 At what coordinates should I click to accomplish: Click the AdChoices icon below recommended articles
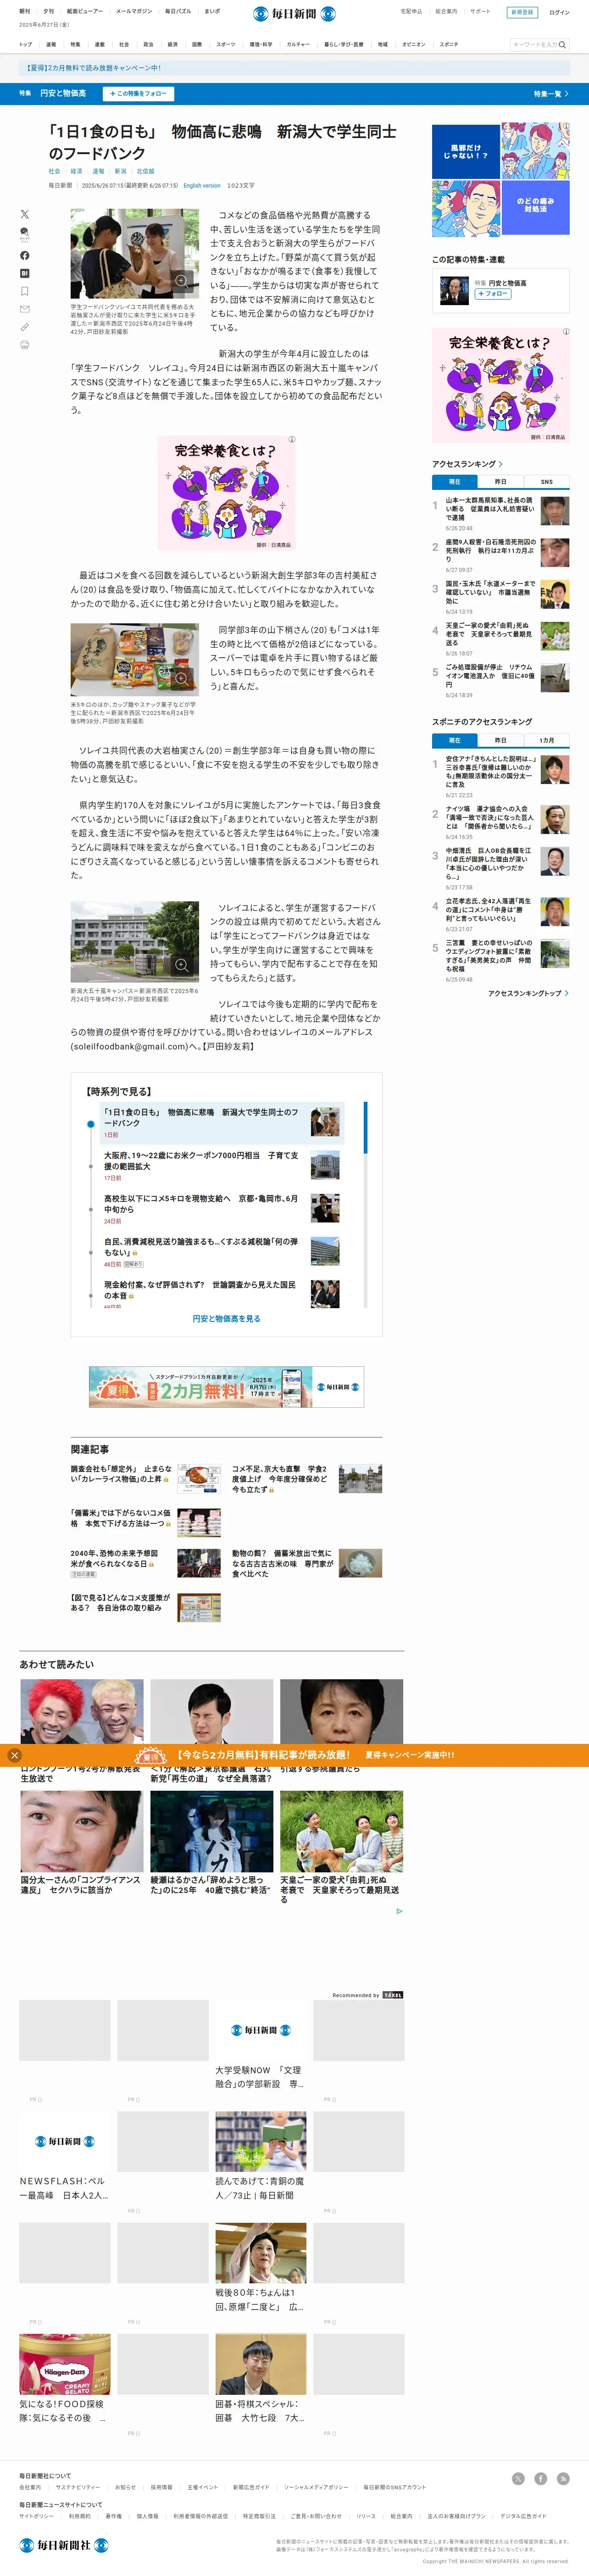pyautogui.click(x=399, y=1911)
